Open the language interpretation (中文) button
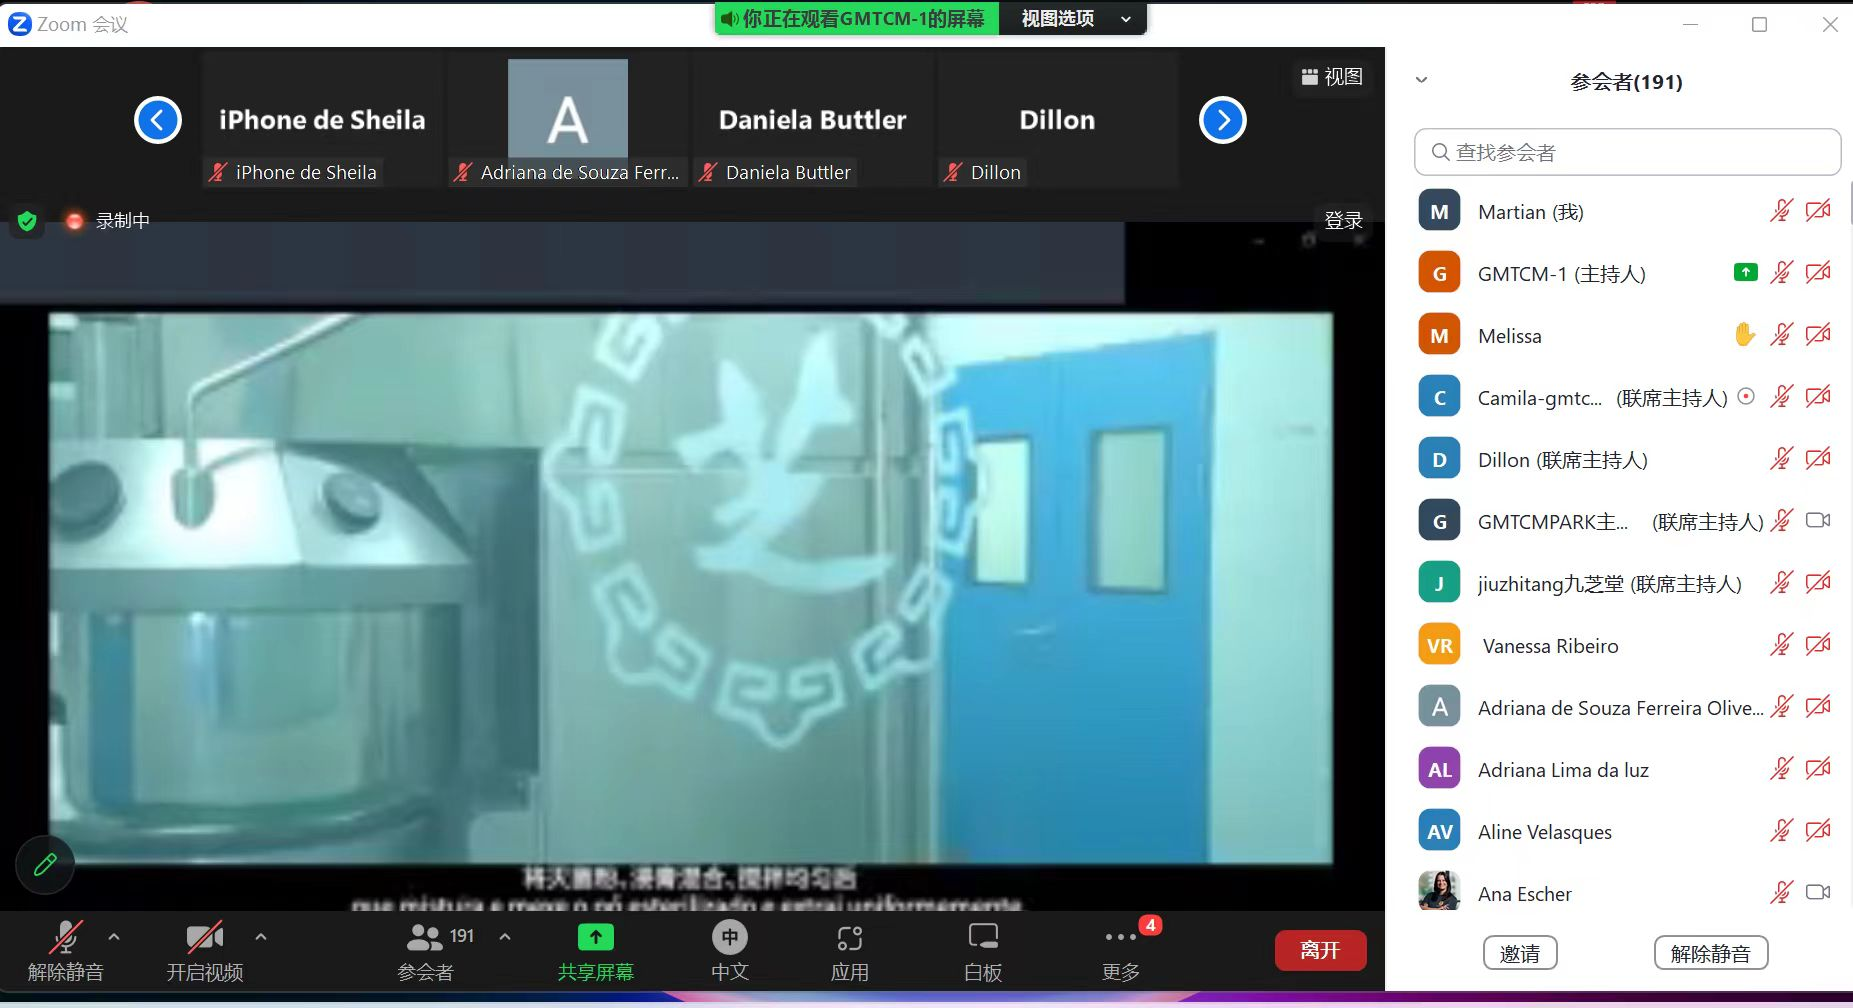This screenshot has width=1853, height=1008. pyautogui.click(x=729, y=950)
